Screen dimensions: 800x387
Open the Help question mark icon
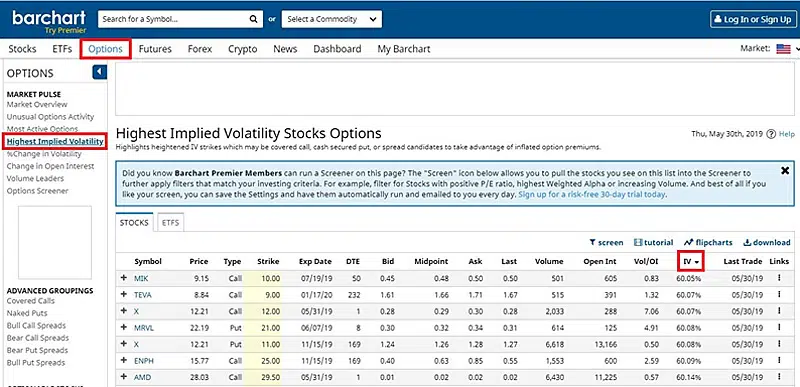[x=771, y=134]
